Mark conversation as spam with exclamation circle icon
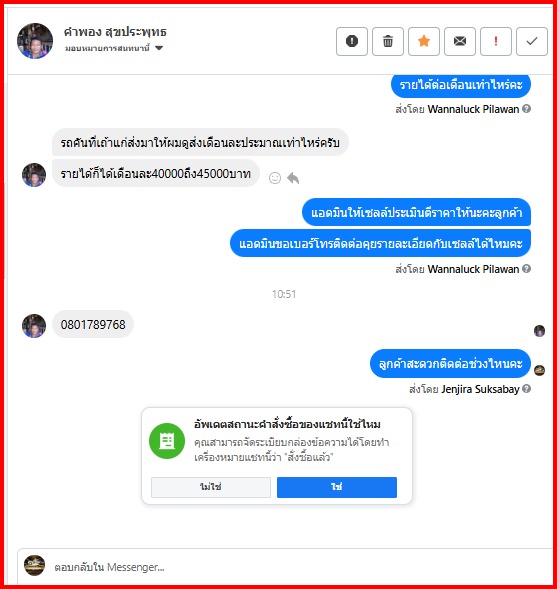Screen dimensions: 557x589 pyautogui.click(x=352, y=41)
